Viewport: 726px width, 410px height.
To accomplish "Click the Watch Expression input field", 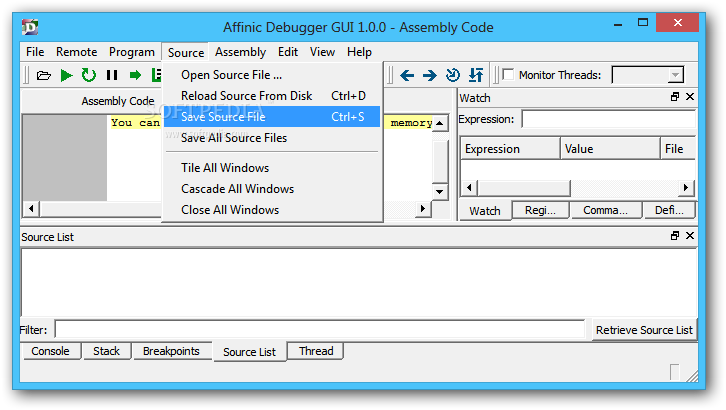I will [608, 119].
